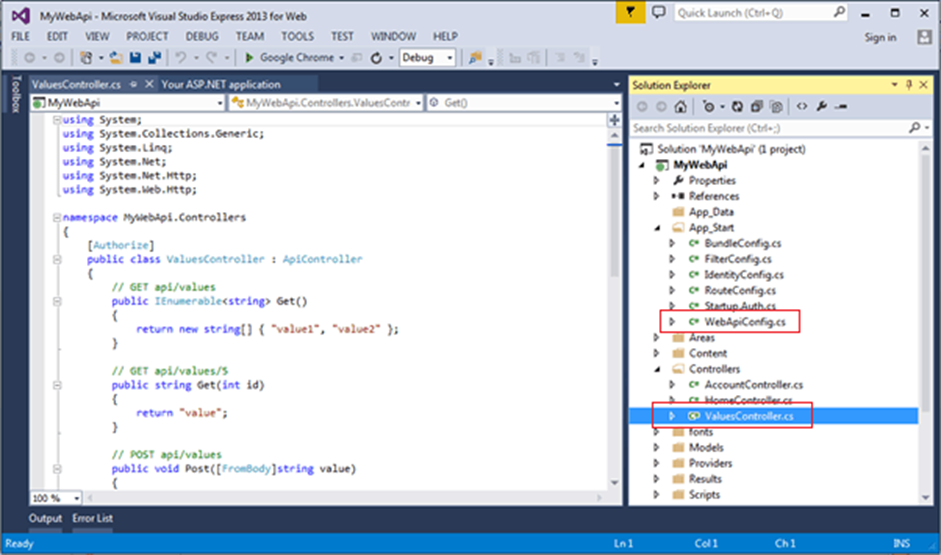This screenshot has height=555, width=941.
Task: Click the Pending Changes Filter clock icon
Action: [x=709, y=106]
